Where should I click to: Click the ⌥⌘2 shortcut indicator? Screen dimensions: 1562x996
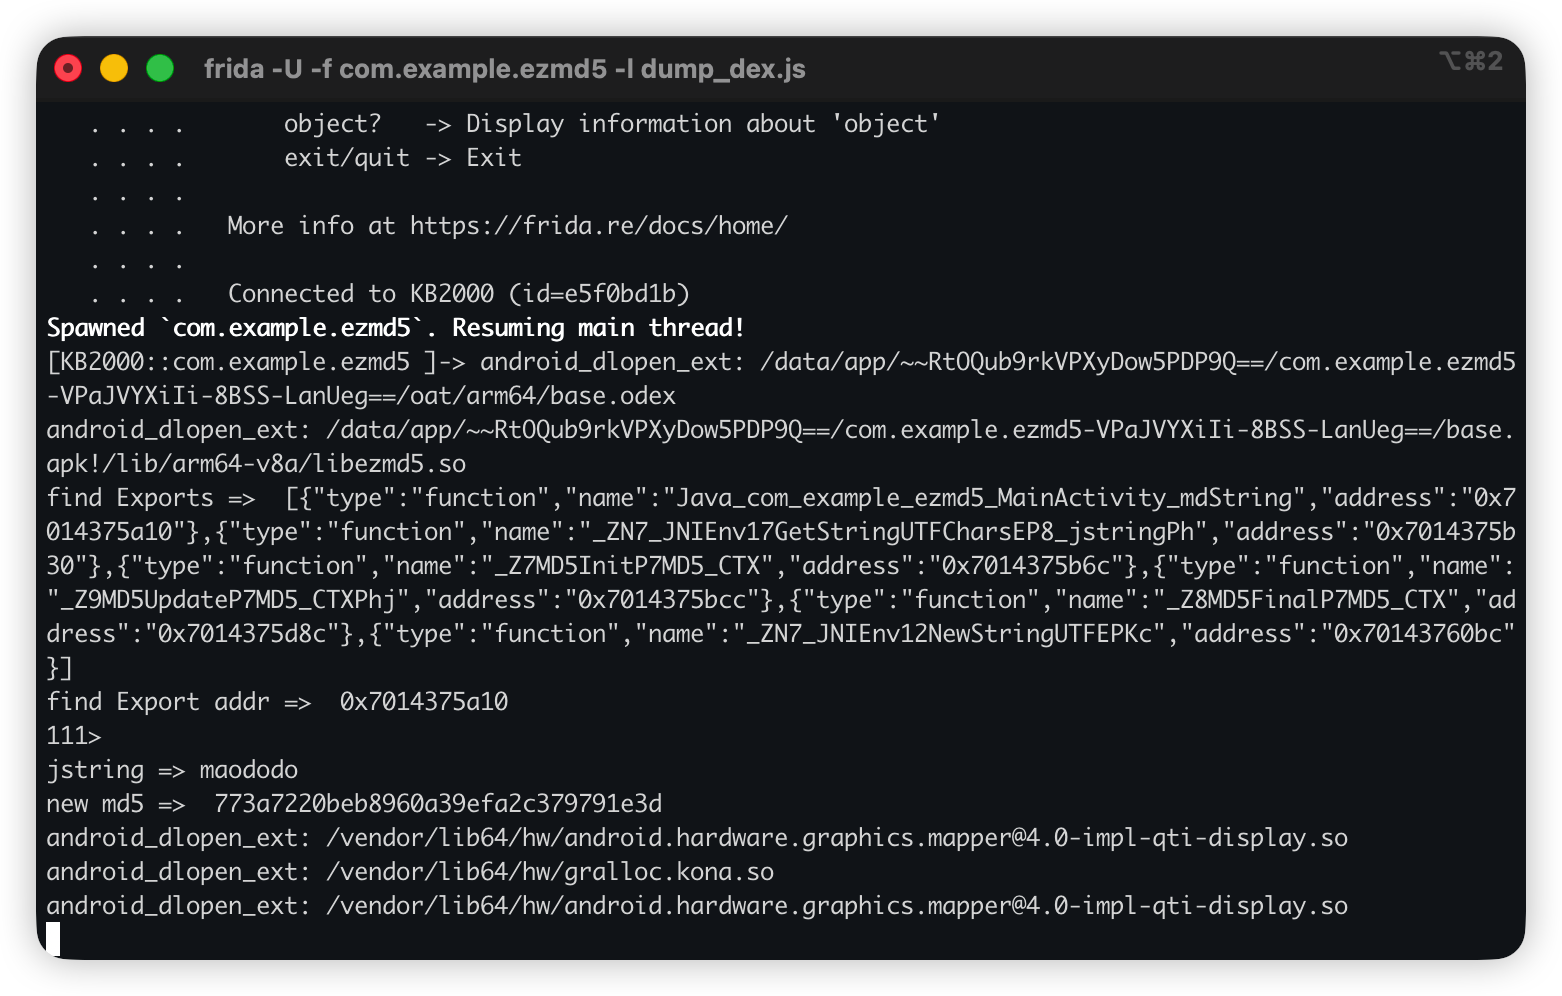pyautogui.click(x=1470, y=62)
